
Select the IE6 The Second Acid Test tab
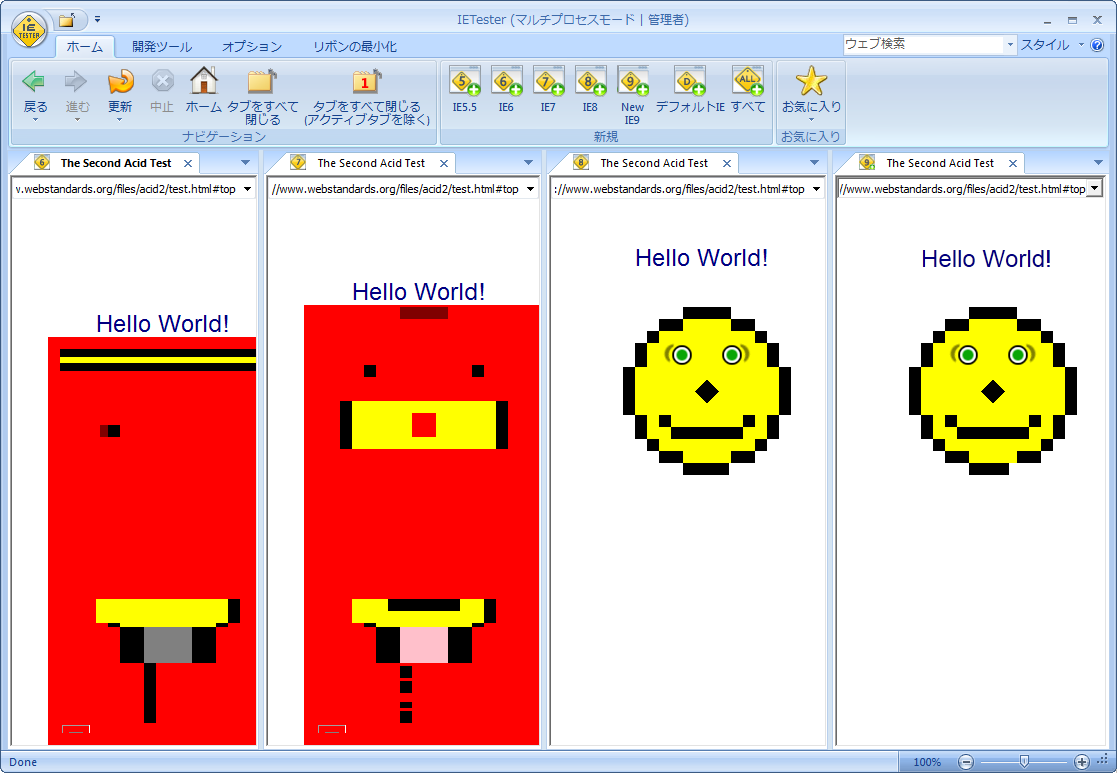point(115,163)
